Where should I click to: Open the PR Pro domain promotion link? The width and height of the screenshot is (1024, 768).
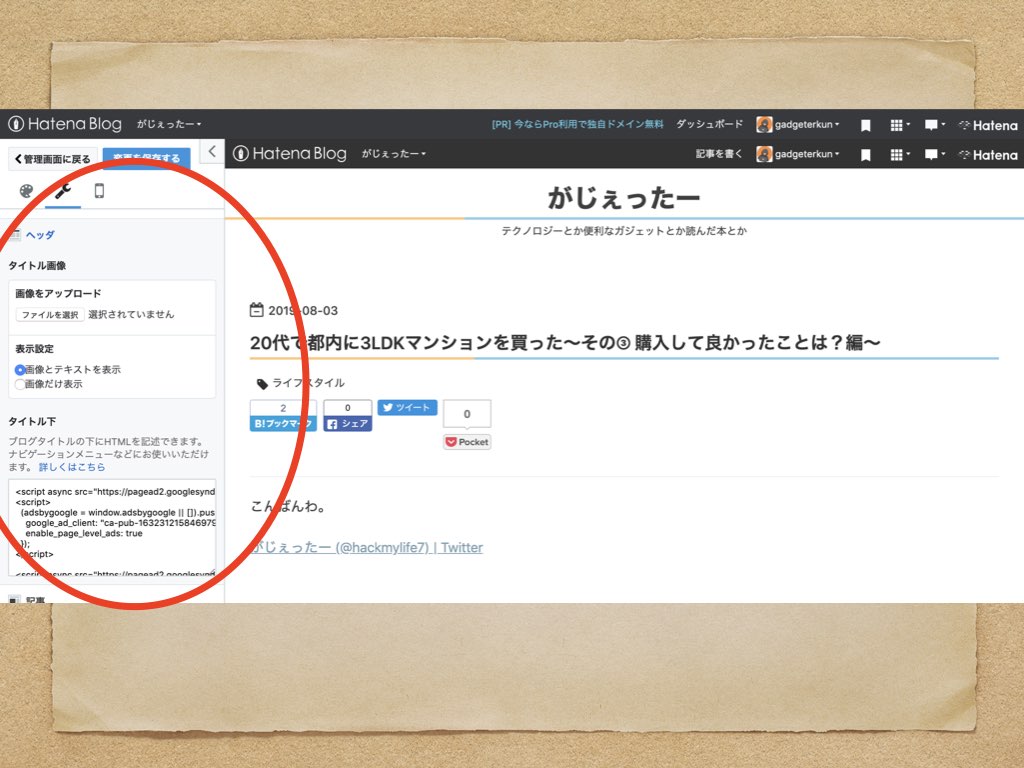(x=577, y=124)
